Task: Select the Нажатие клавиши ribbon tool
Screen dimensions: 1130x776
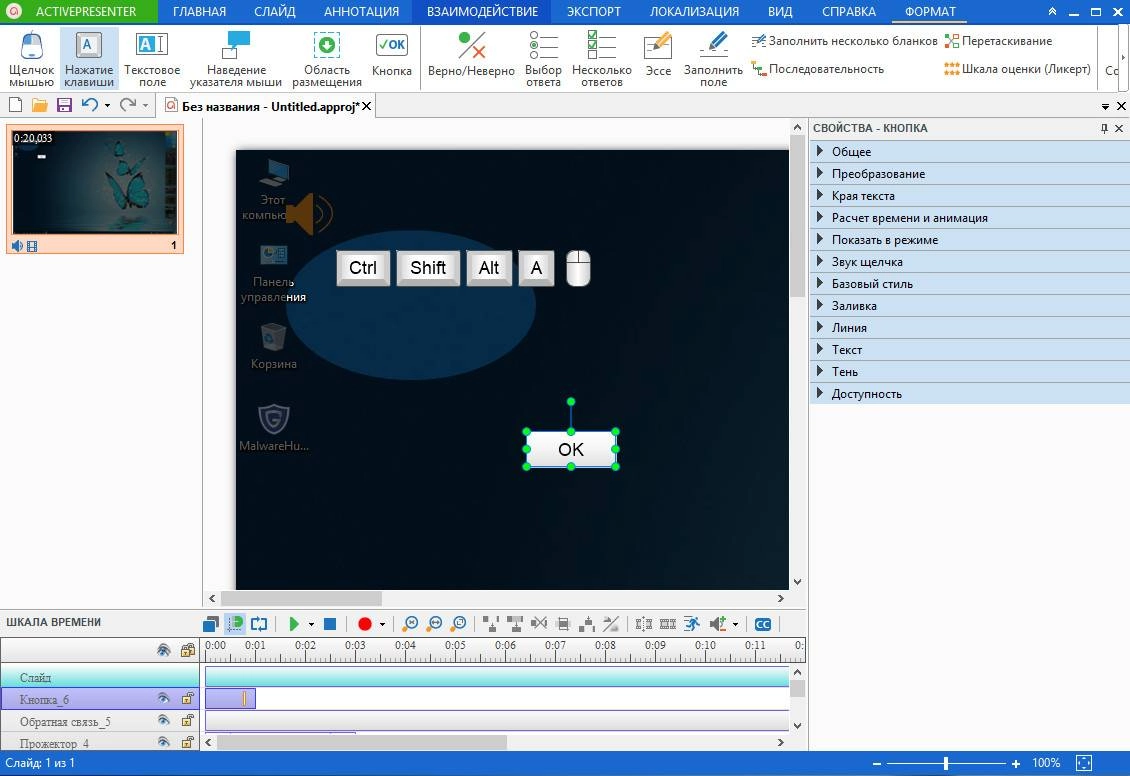Action: click(89, 59)
